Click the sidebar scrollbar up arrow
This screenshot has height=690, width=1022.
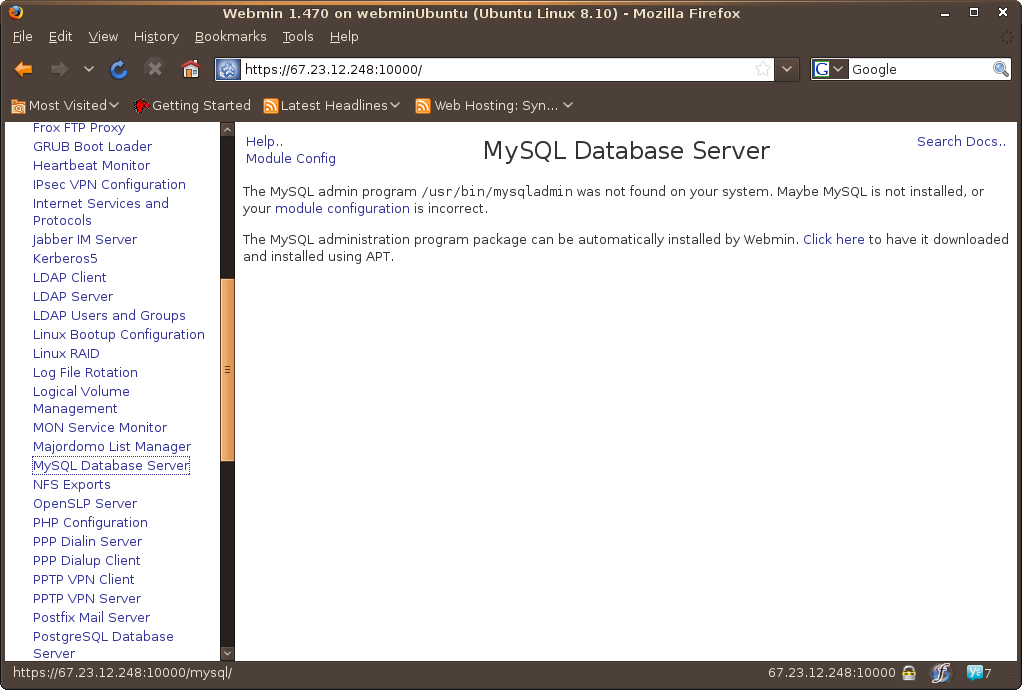tap(227, 129)
